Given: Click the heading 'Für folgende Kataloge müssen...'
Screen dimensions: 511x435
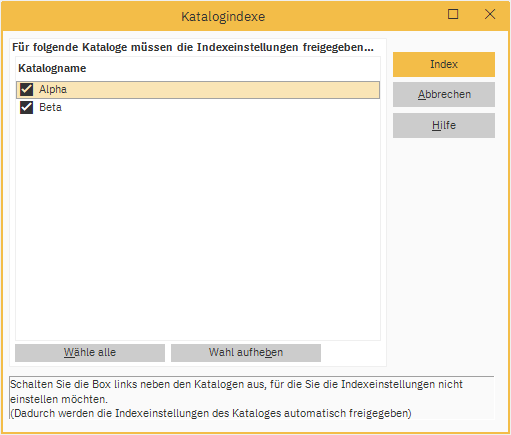Looking at the screenshot, I should click(193, 47).
